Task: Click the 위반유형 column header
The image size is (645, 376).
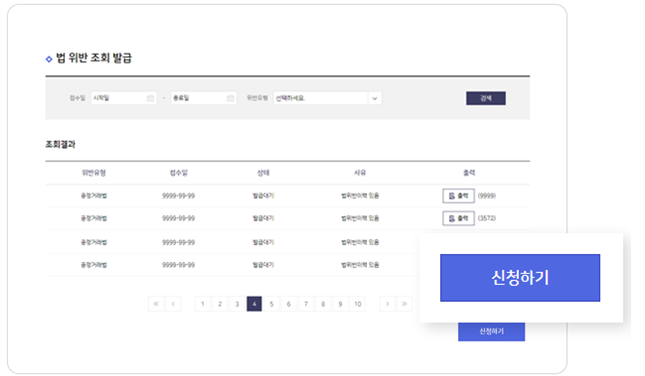Action: (94, 173)
